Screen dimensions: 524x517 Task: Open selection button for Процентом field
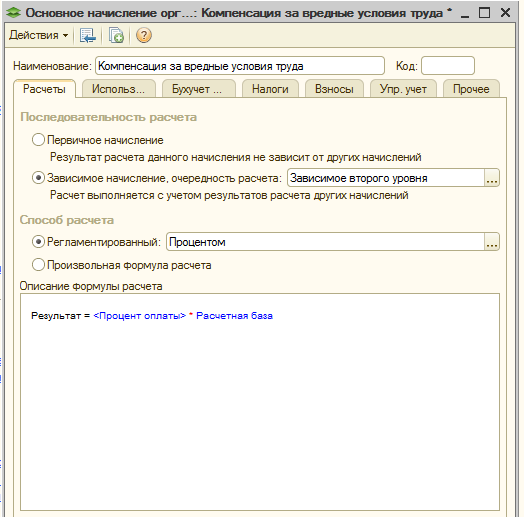(x=492, y=242)
